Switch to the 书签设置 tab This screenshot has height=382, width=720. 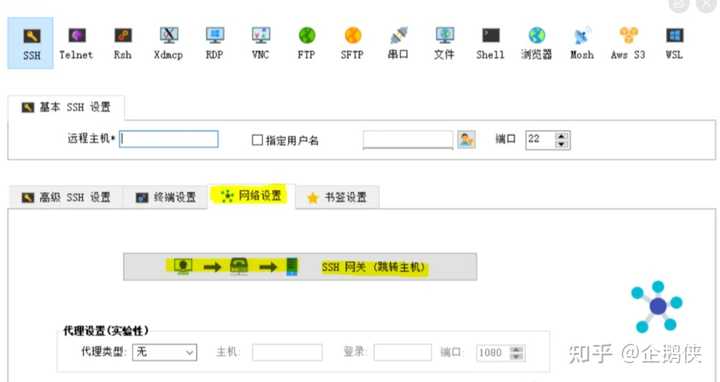click(x=338, y=197)
